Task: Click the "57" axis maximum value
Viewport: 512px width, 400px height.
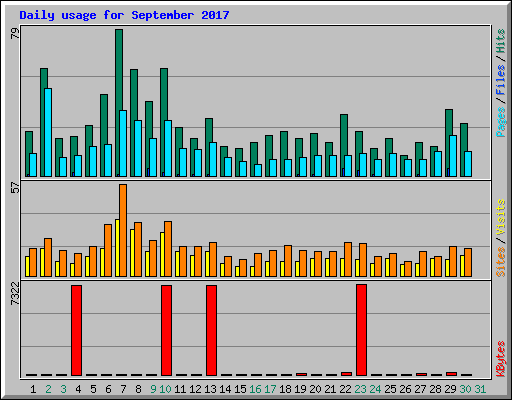Action: [x=15, y=188]
